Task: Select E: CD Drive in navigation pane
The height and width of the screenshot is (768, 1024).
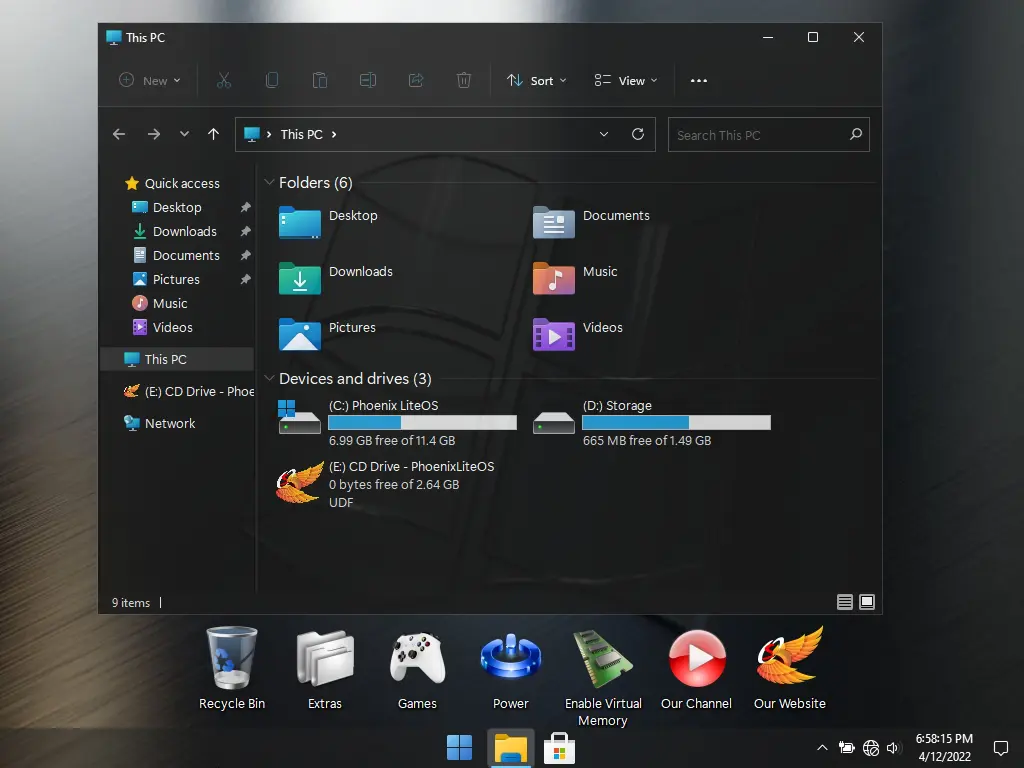Action: [x=189, y=391]
